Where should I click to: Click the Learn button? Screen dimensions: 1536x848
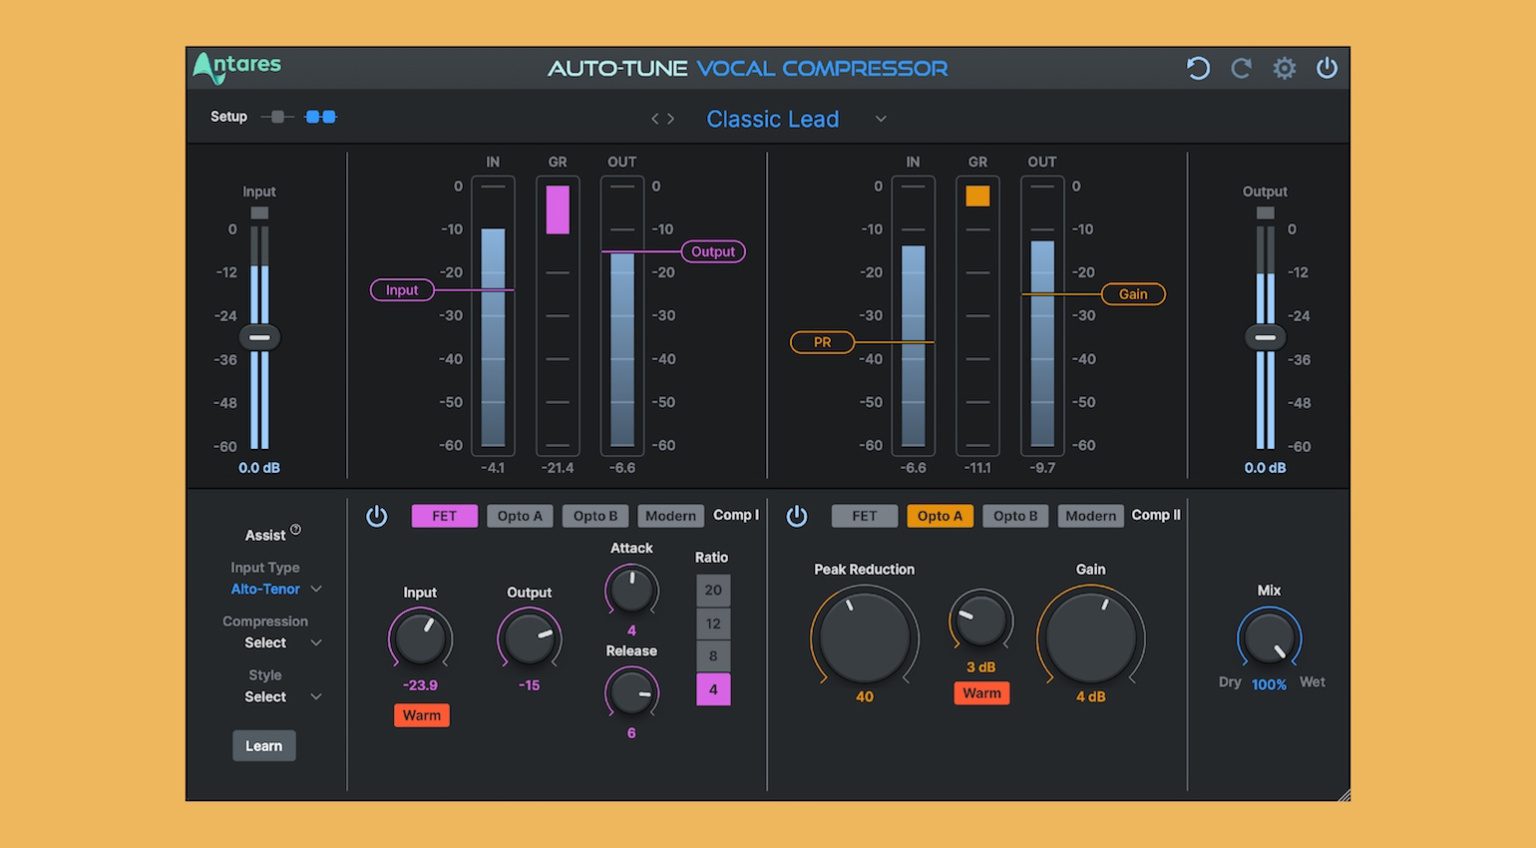[x=263, y=745]
